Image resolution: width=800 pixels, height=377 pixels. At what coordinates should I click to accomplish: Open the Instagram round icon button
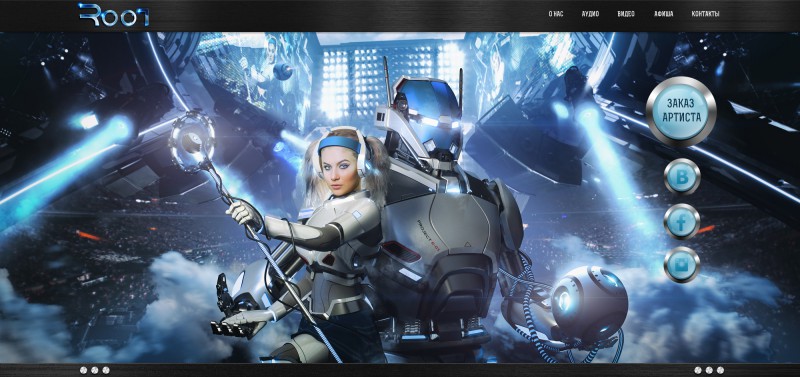coord(682,265)
